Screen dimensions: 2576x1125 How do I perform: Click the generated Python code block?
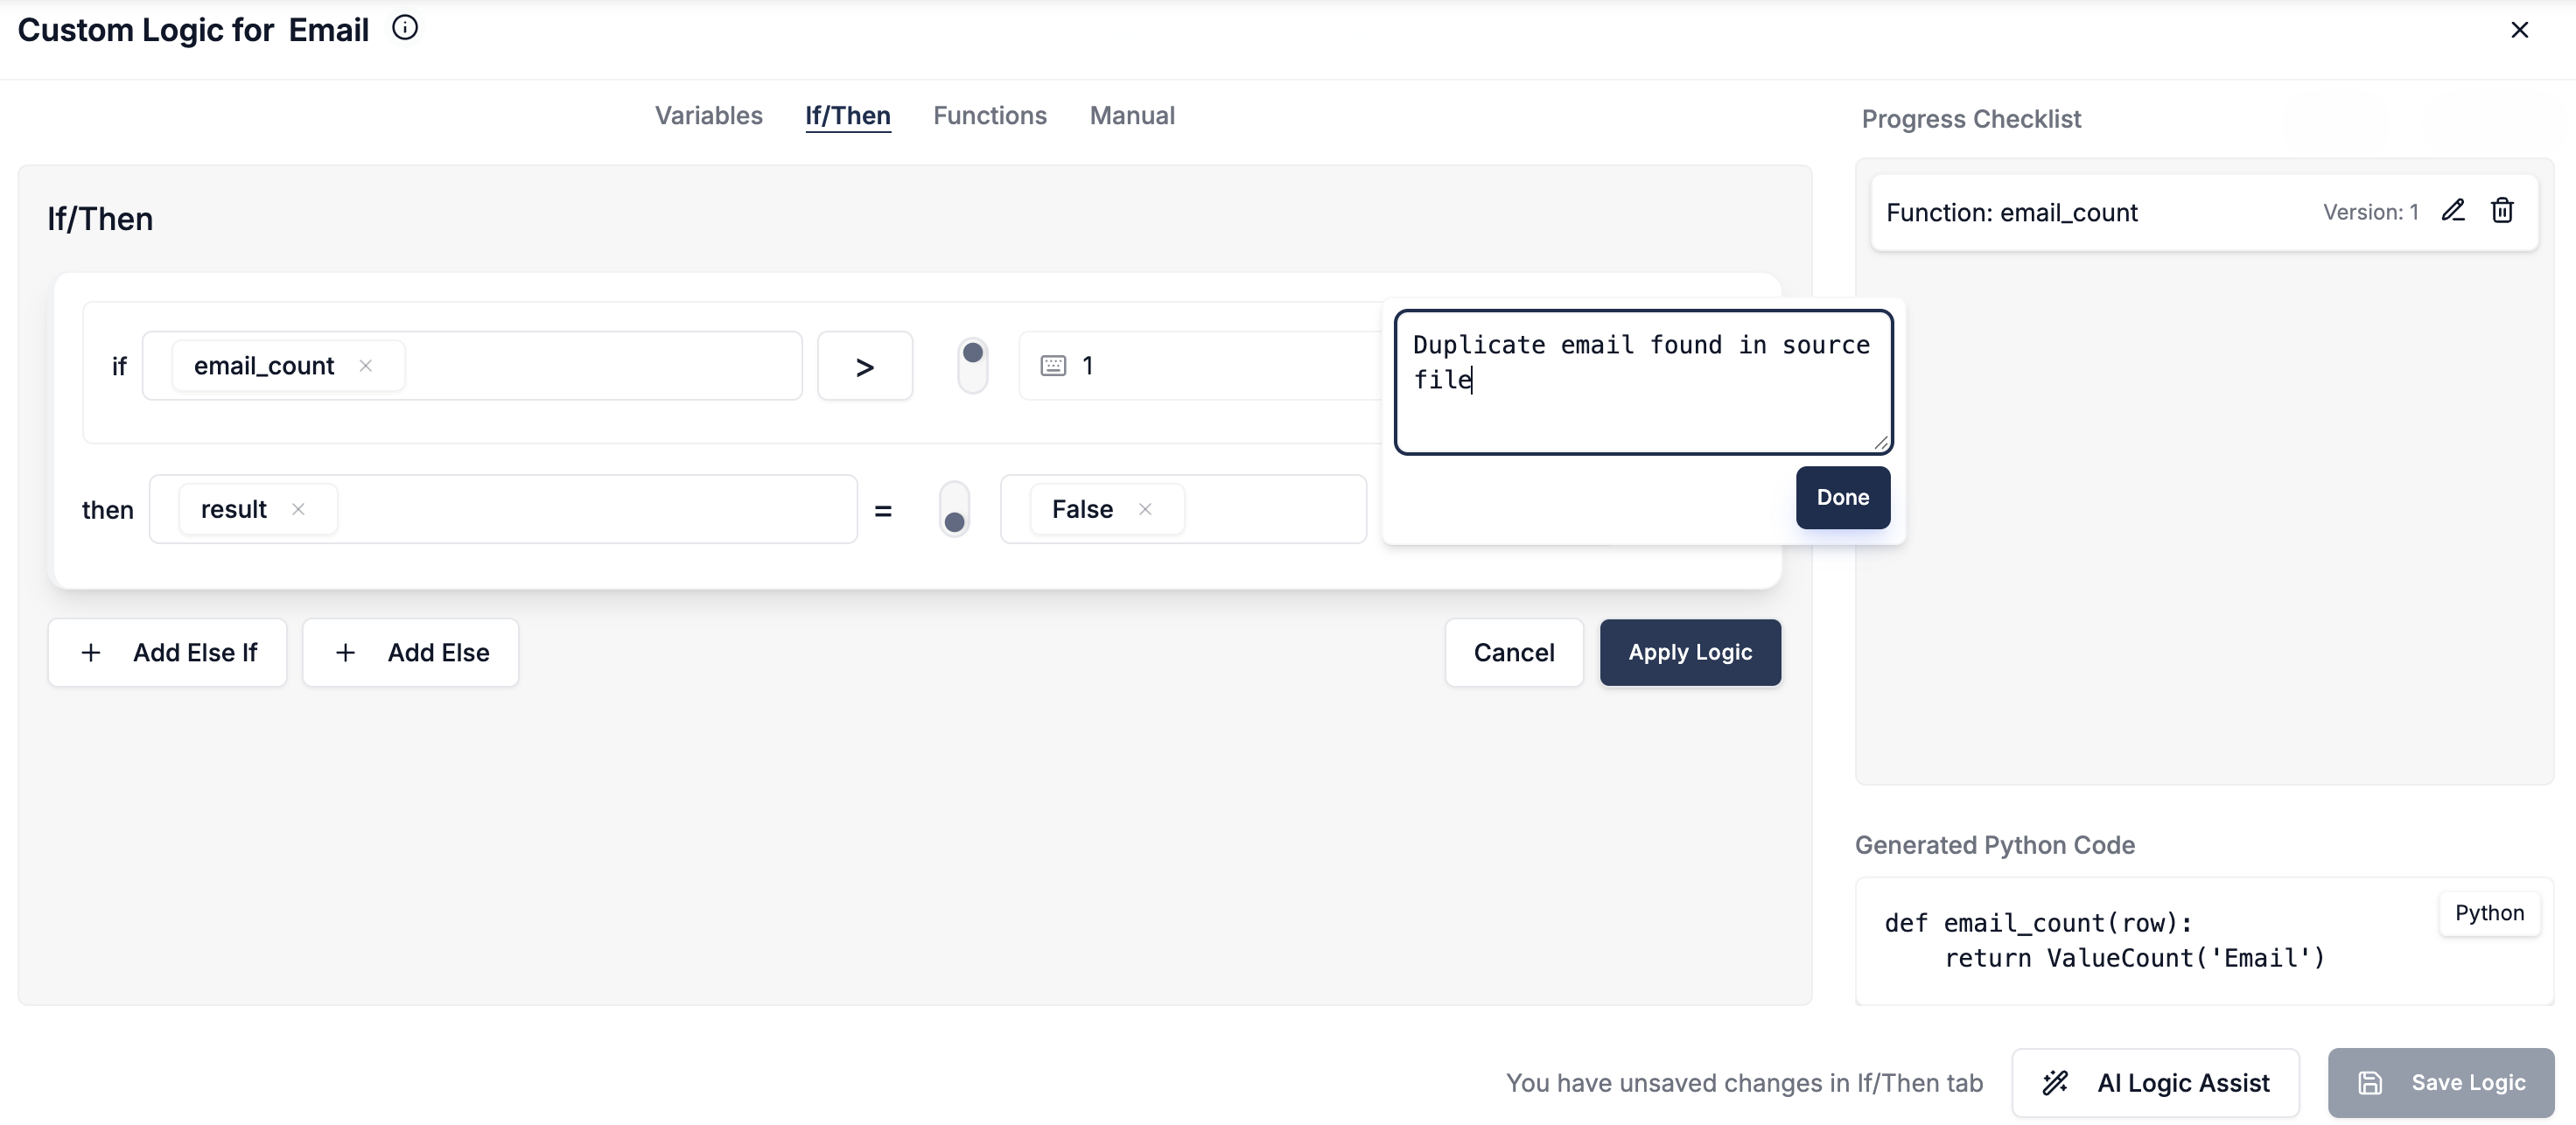pos(2204,941)
